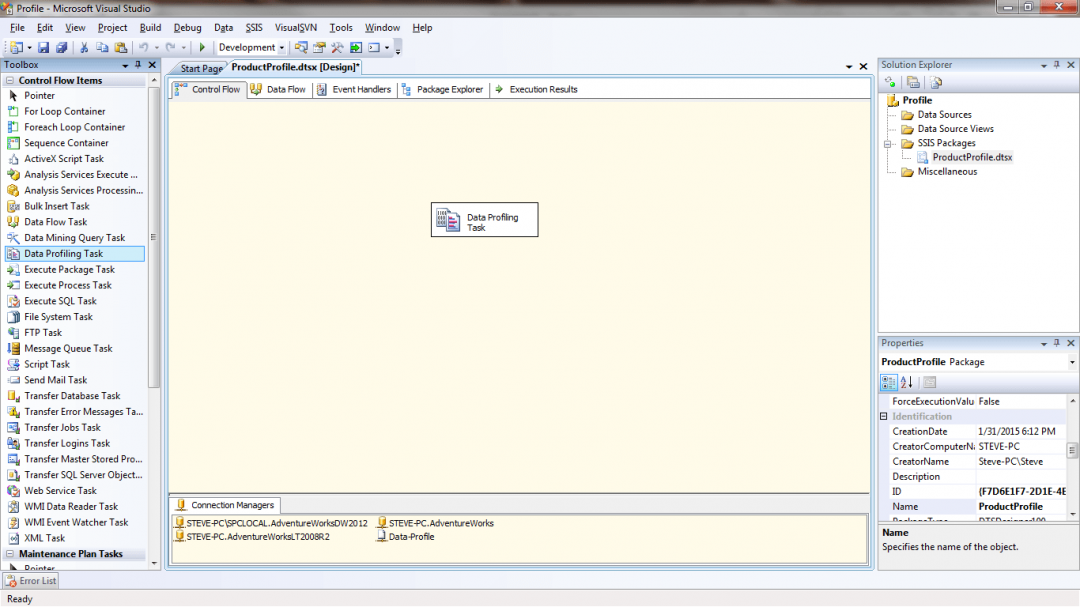
Task: Select the Data-Profile connection manager
Action: click(x=411, y=537)
